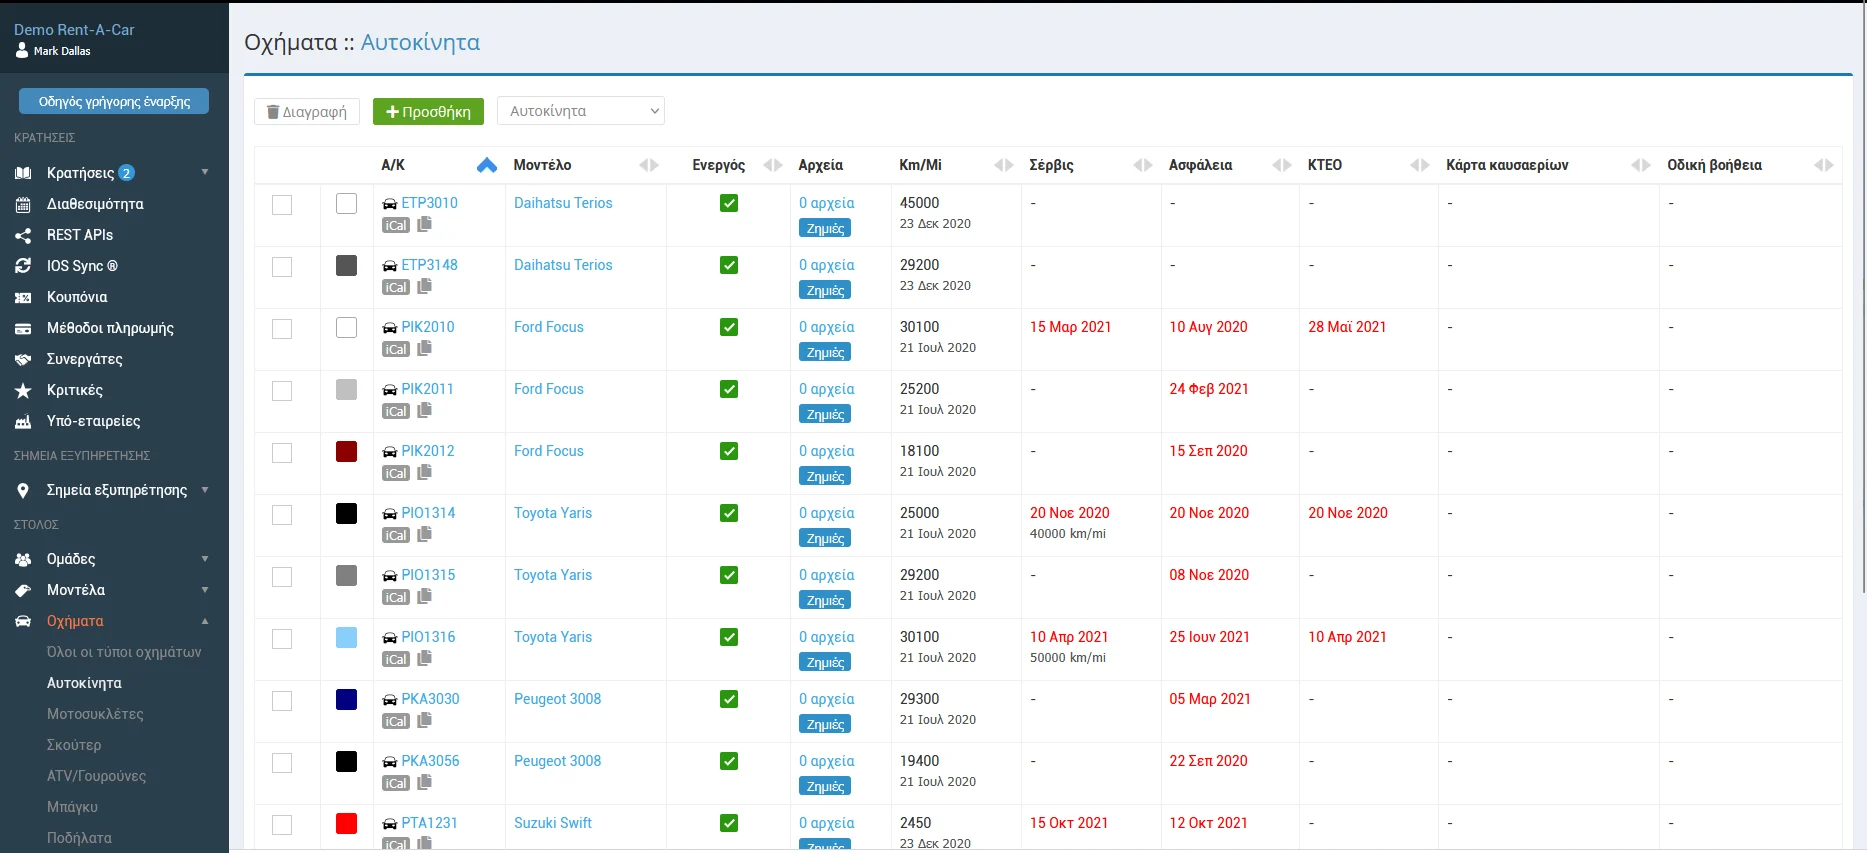Expand the Κρατήσεις sidebar menu
Viewport: 1867px width, 853px height.
[x=204, y=173]
